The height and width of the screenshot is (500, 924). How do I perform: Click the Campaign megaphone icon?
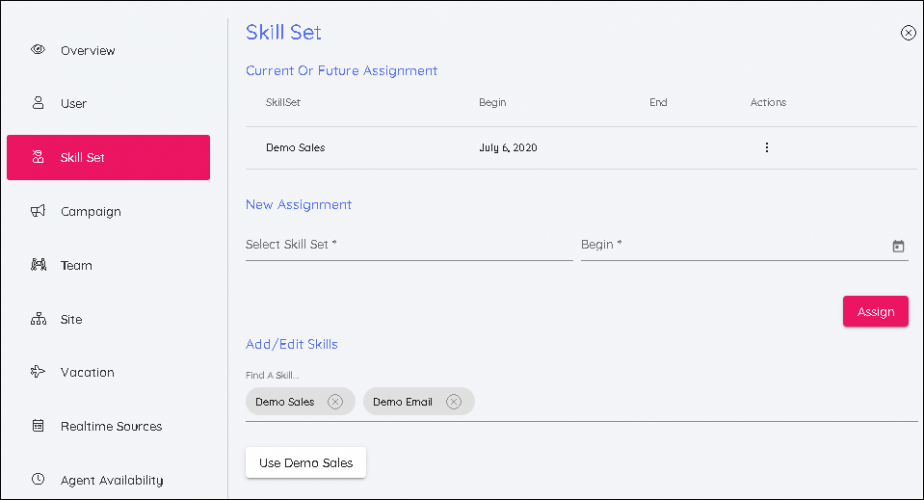pos(38,211)
